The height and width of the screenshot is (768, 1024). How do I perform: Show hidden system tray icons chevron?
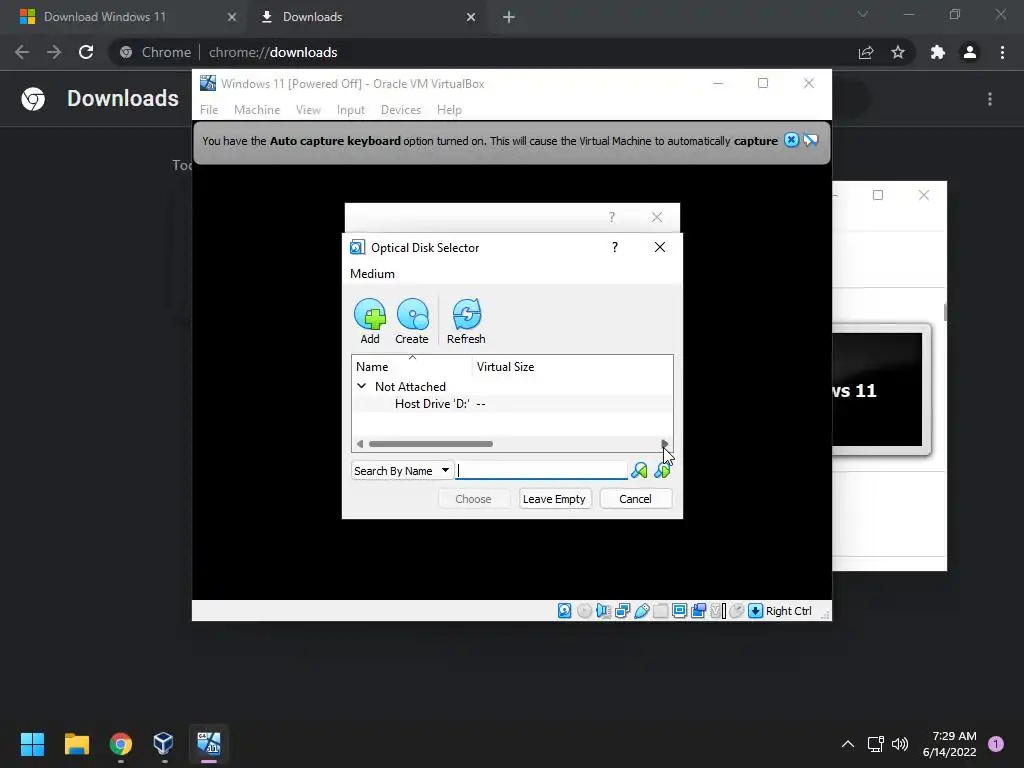coord(848,744)
